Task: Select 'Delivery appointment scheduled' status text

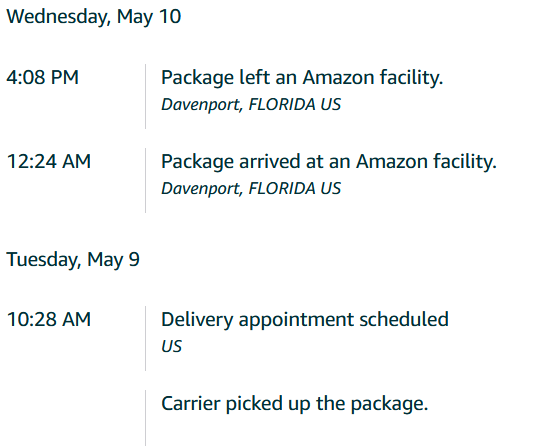Action: point(305,320)
